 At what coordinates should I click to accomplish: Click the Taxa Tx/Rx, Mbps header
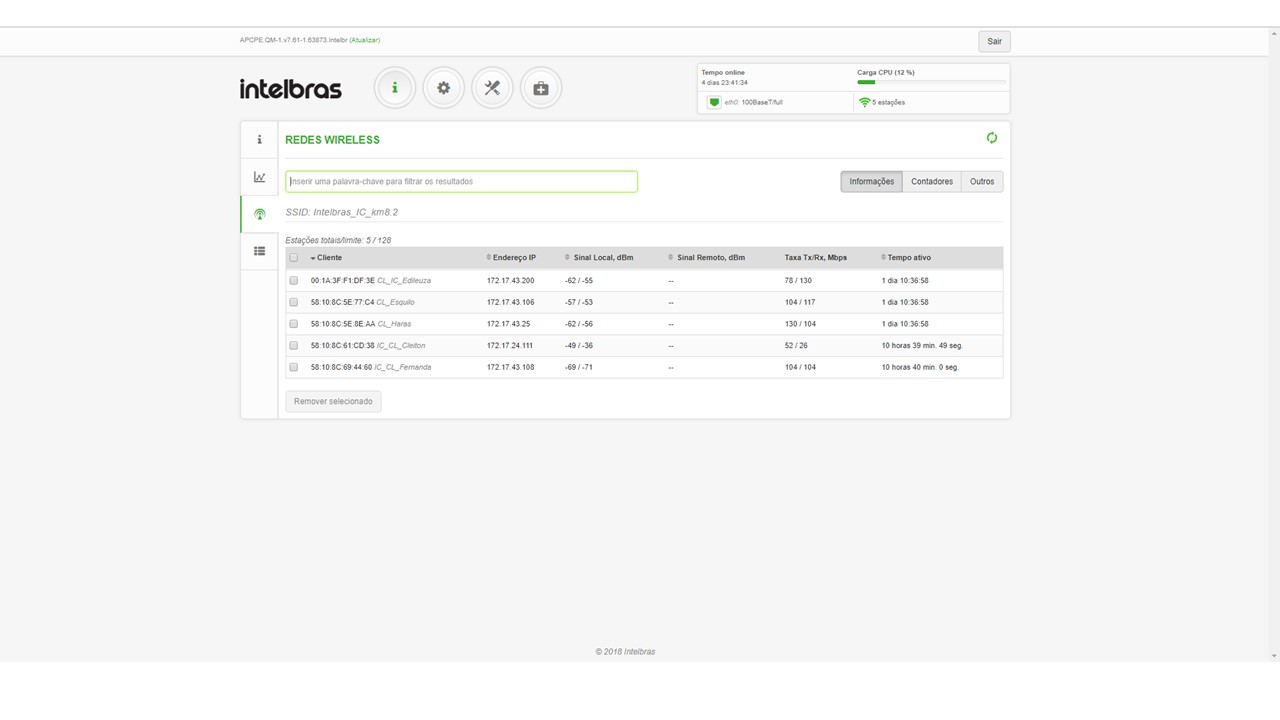[x=816, y=258]
